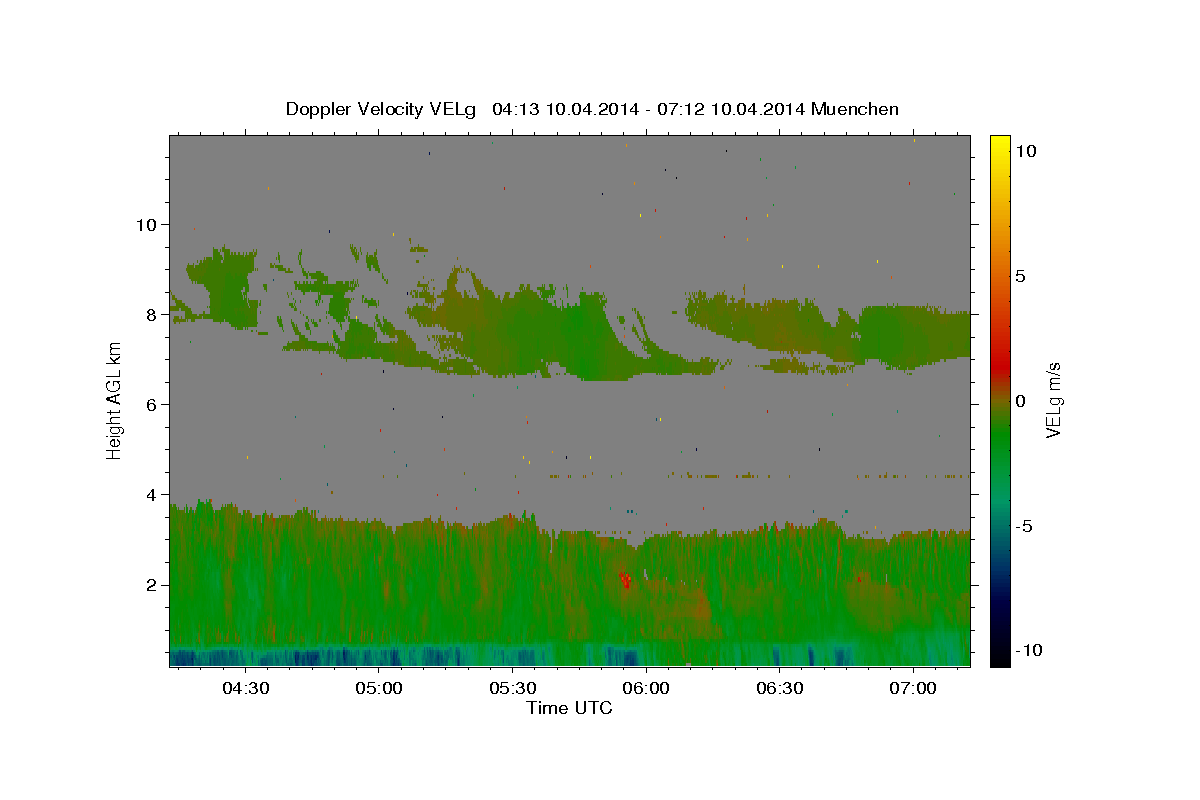
Task: Click the height tick label 8
Action: [152, 314]
